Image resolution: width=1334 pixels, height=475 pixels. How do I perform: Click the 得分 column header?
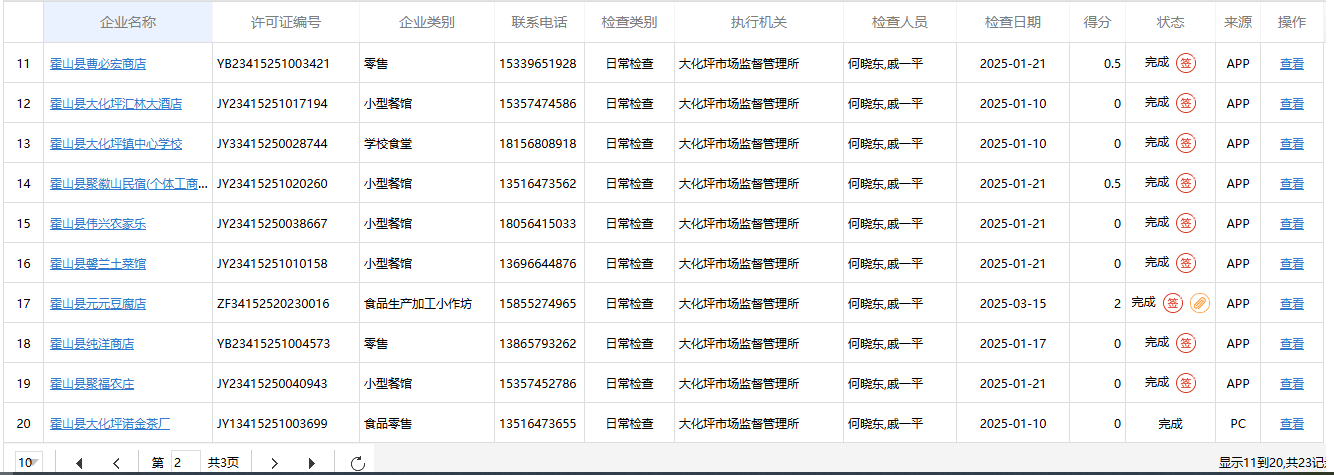[x=1097, y=22]
